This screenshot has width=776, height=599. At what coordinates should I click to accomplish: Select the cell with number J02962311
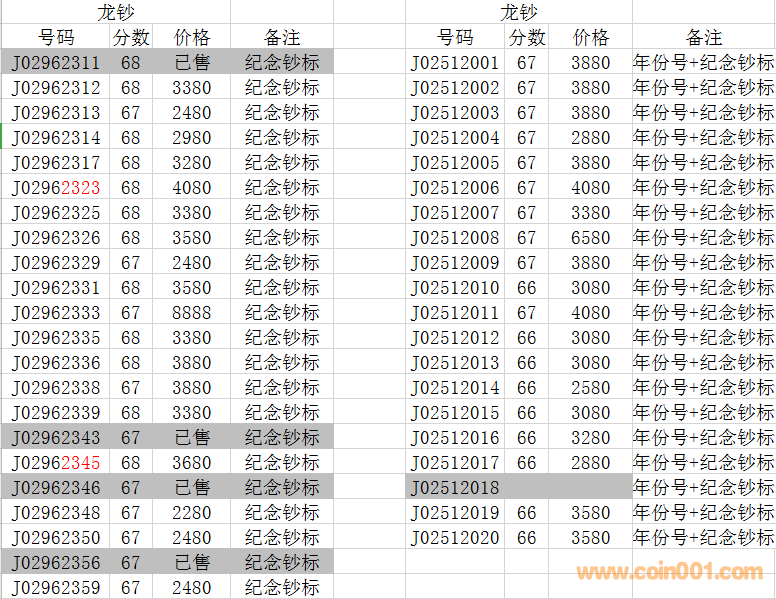56,62
